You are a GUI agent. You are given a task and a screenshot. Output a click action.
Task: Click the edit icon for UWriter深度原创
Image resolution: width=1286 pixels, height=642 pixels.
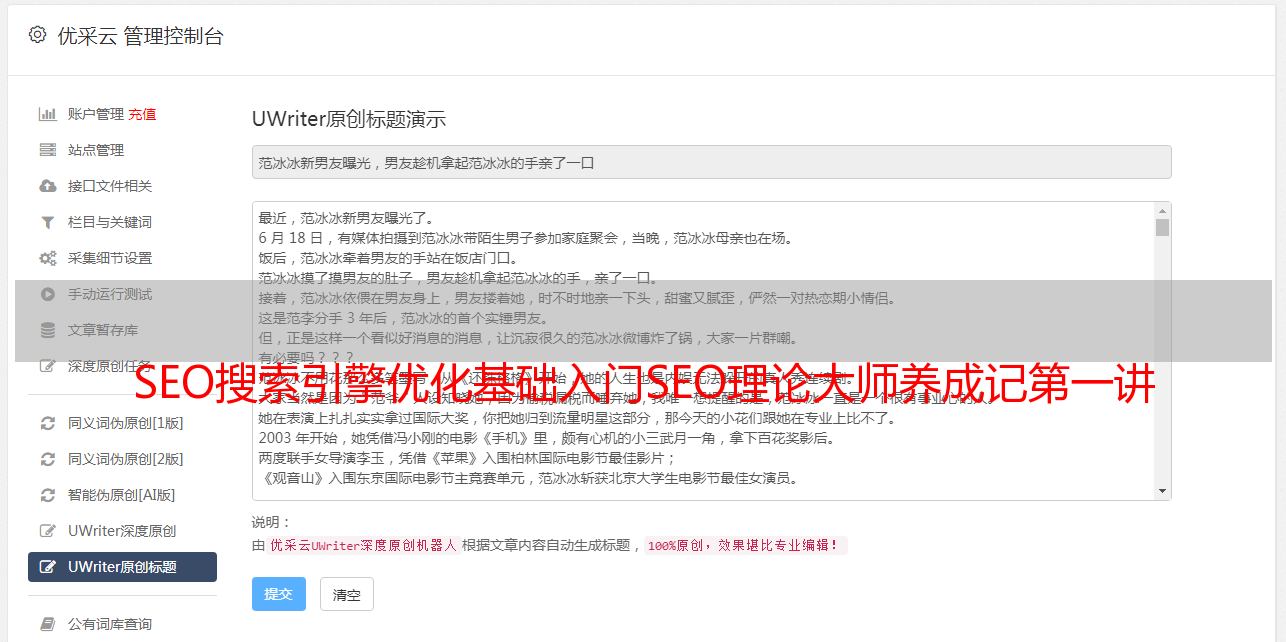(x=47, y=531)
